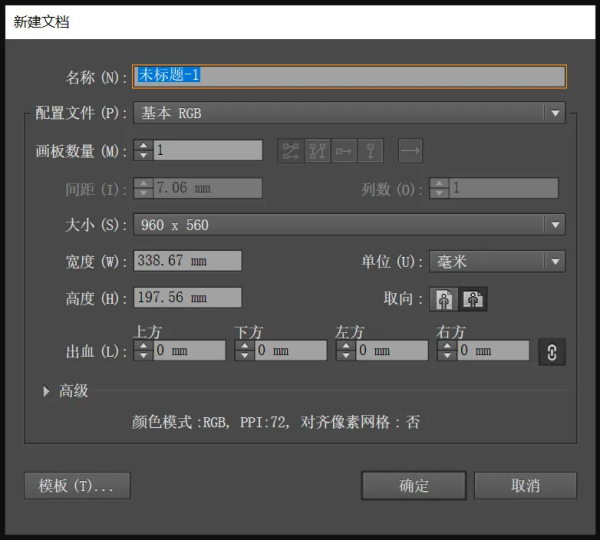Viewport: 600px width, 540px height.
Task: Increase the 左方 left bleed value
Action: click(346, 346)
